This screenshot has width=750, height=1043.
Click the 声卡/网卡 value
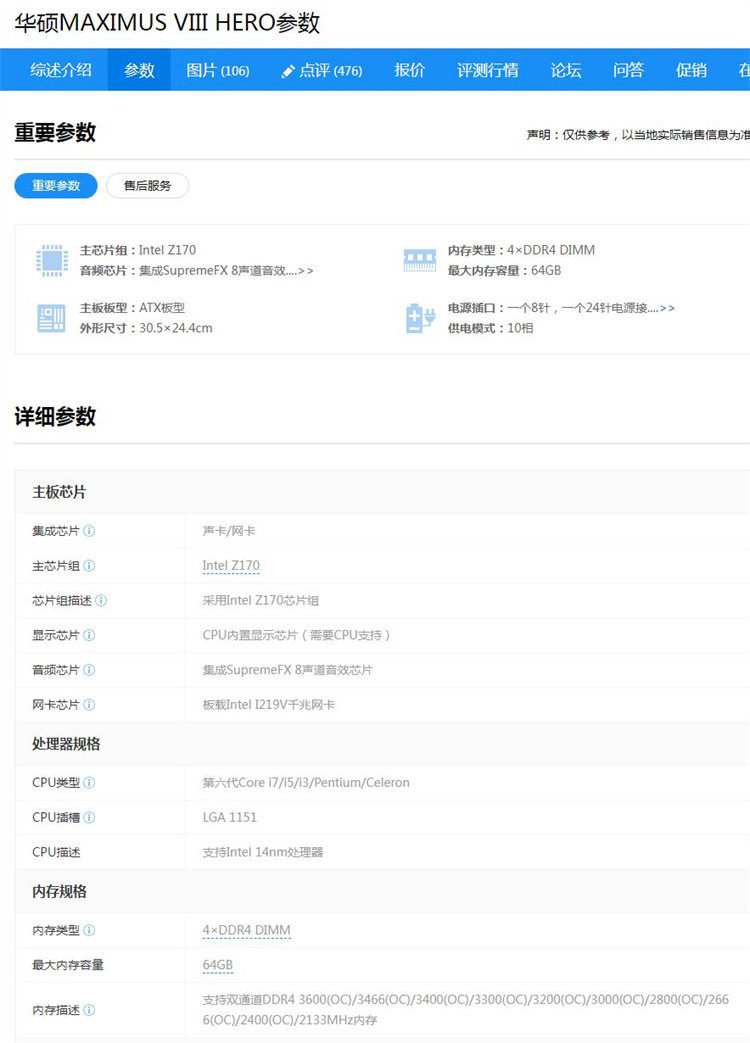[x=229, y=531]
